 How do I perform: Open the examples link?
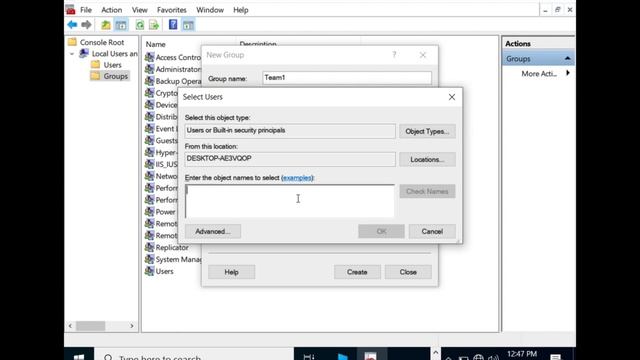click(297, 178)
